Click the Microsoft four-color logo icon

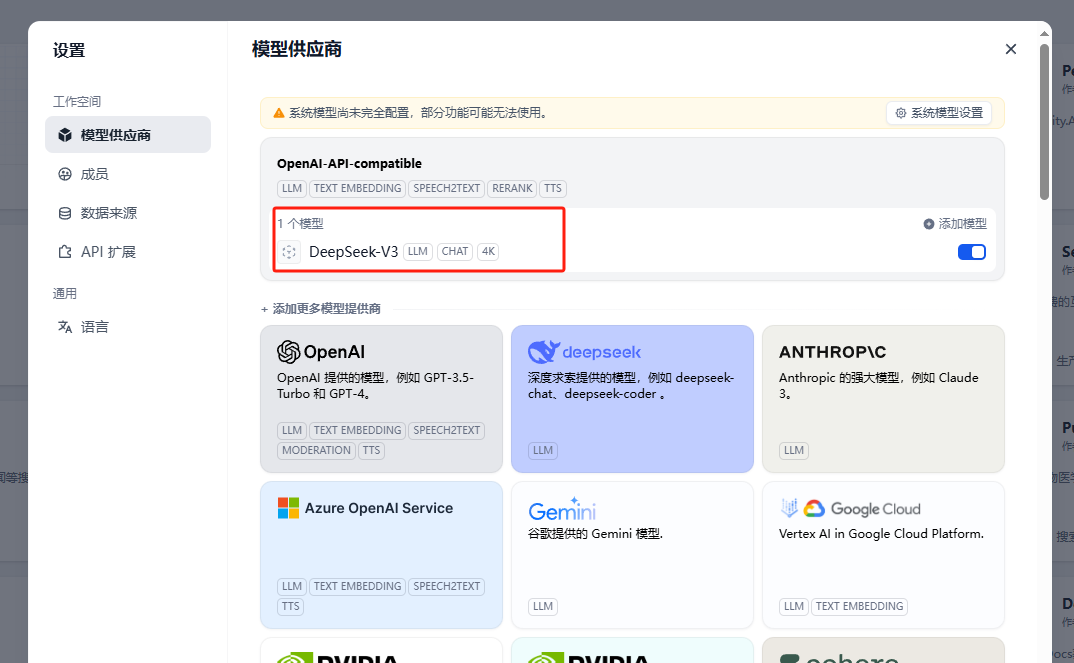click(288, 508)
